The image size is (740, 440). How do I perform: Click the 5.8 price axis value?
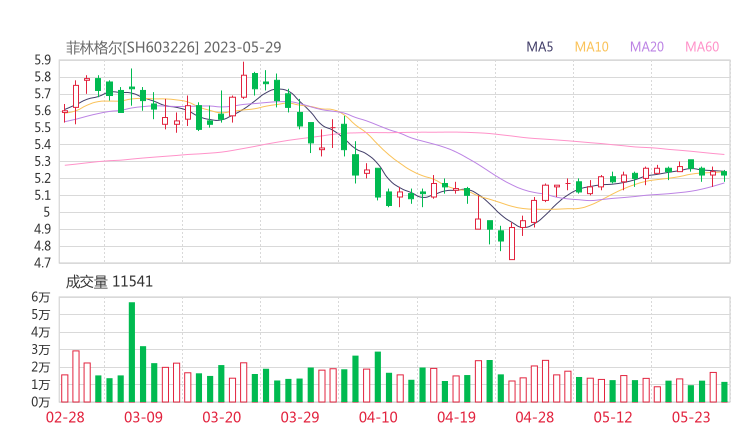click(42, 77)
